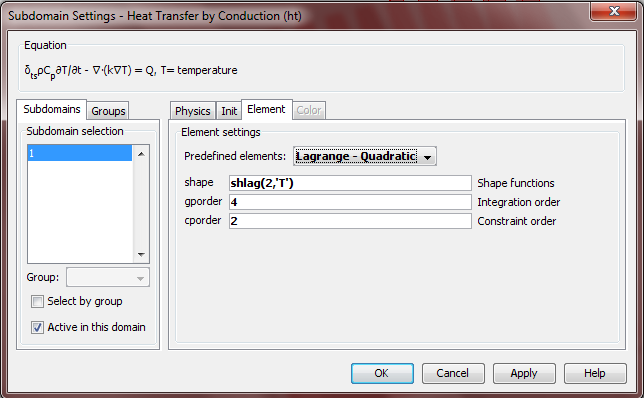Open the Groups tab
The width and height of the screenshot is (644, 398).
[108, 111]
